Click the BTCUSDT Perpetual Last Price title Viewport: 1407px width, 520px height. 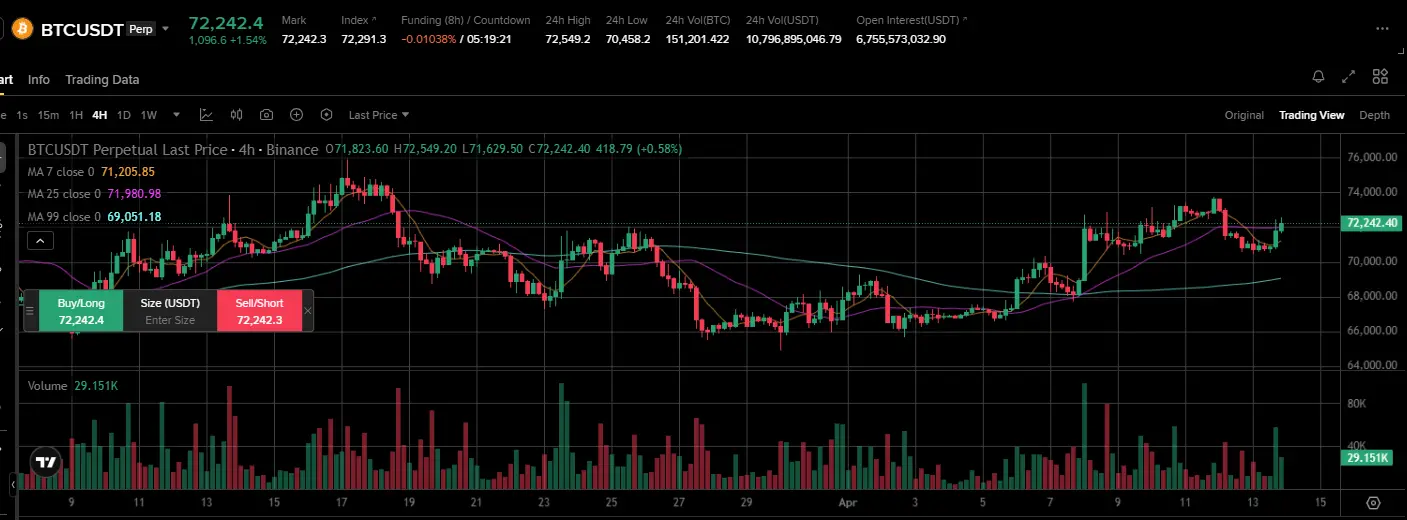pos(173,150)
